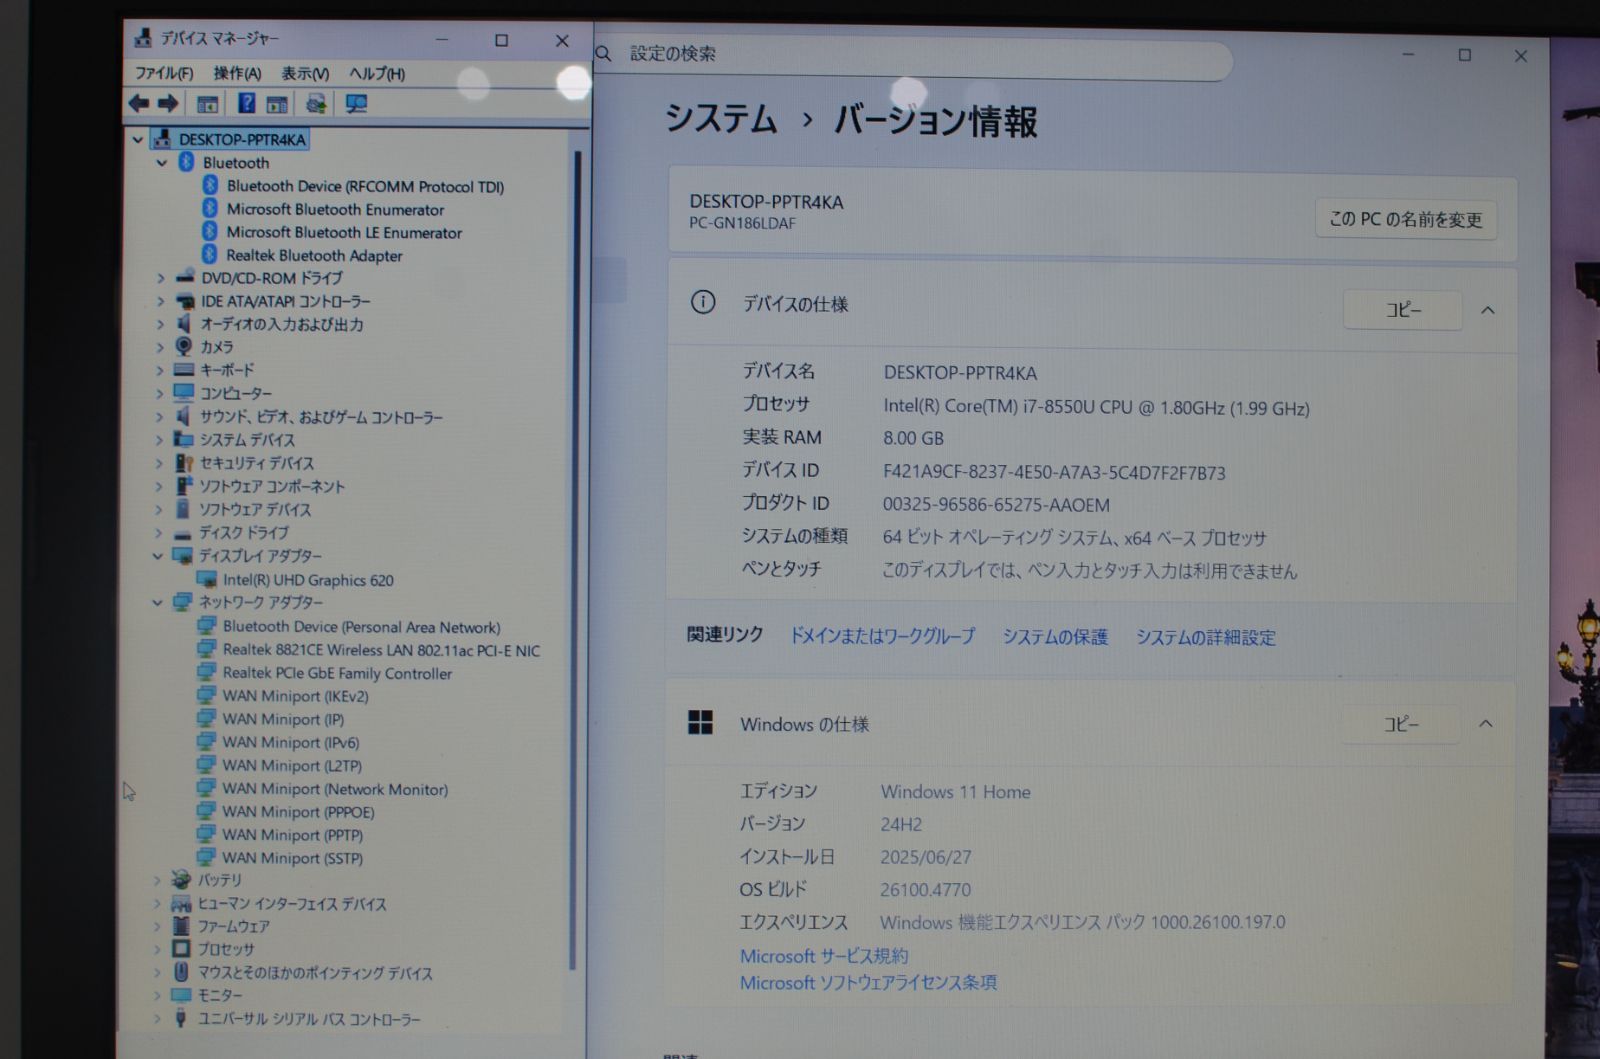This screenshot has height=1059, width=1600.
Task: Collapse Windows の仕様 section chevron
Action: point(1486,724)
